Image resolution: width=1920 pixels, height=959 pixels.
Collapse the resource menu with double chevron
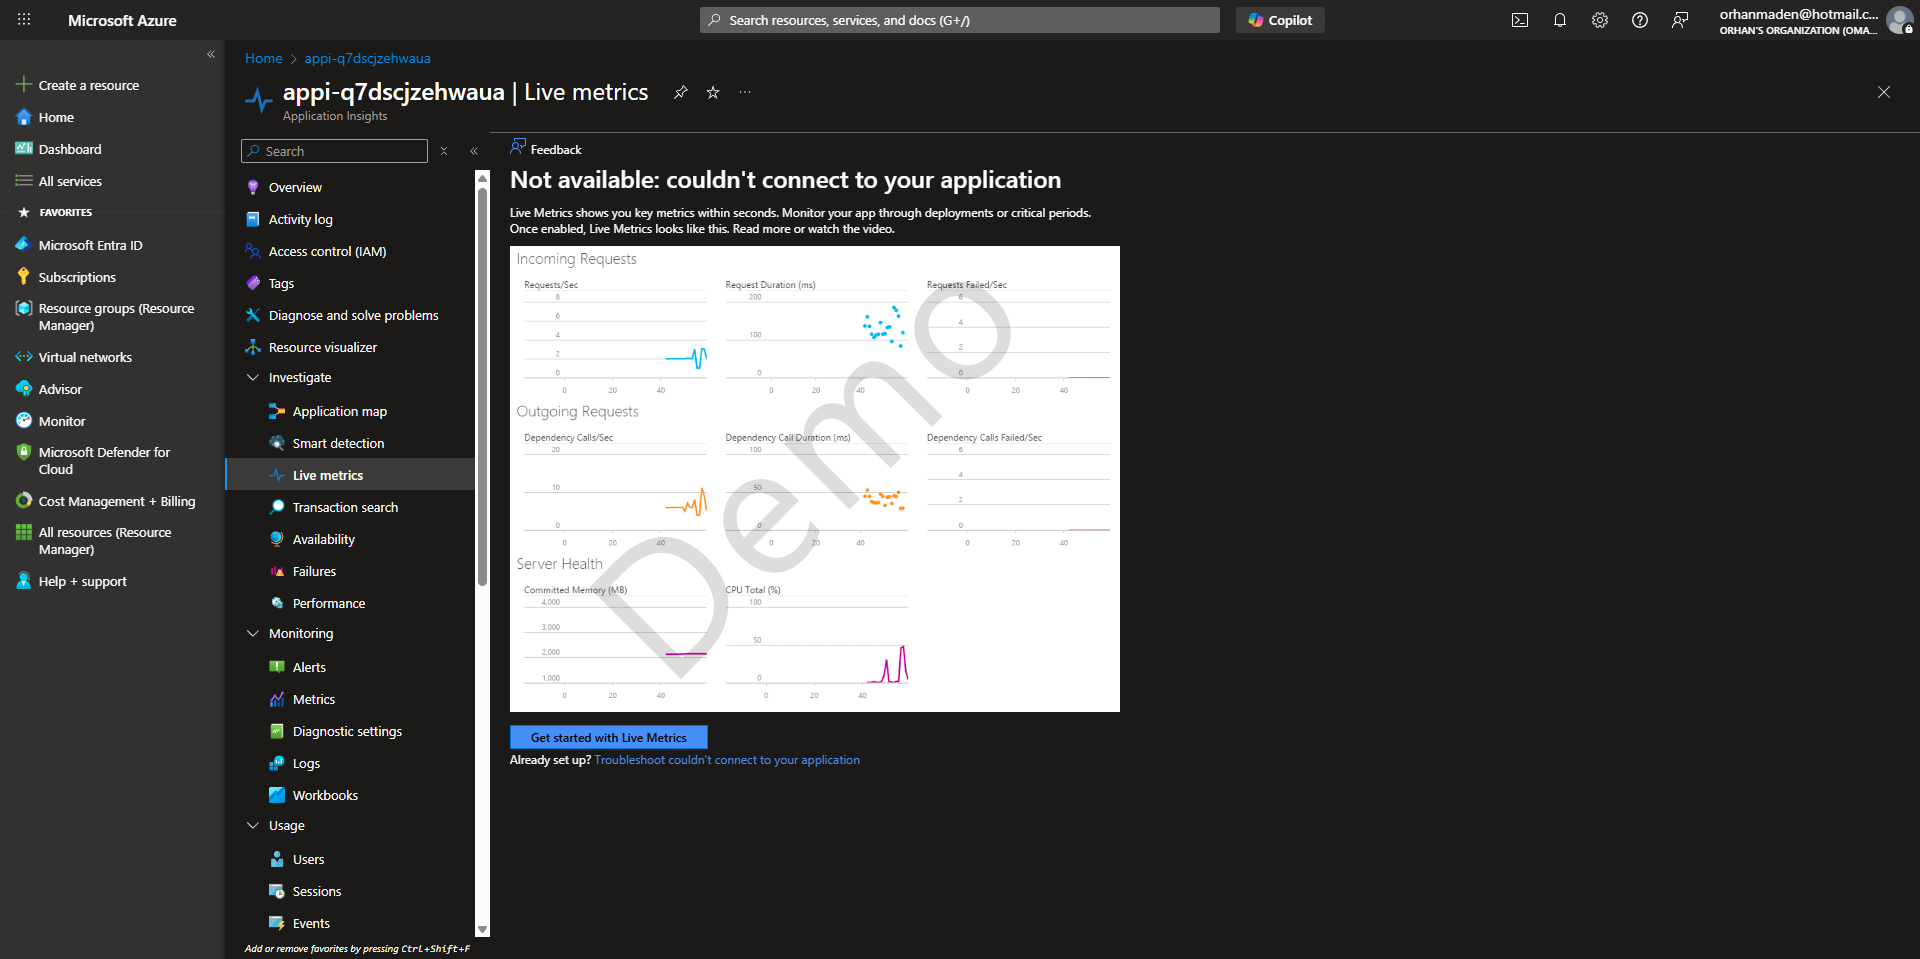click(x=474, y=151)
